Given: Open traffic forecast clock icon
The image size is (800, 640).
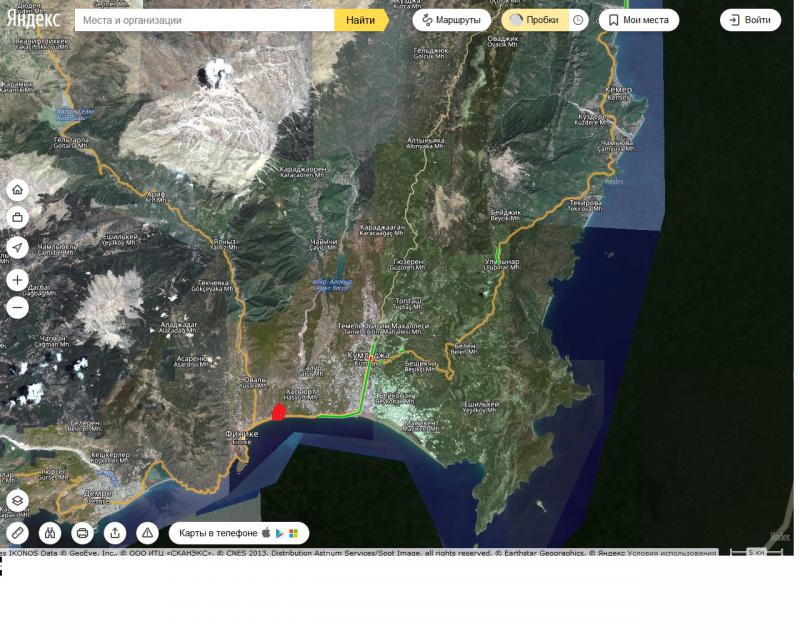Looking at the screenshot, I should 578,20.
